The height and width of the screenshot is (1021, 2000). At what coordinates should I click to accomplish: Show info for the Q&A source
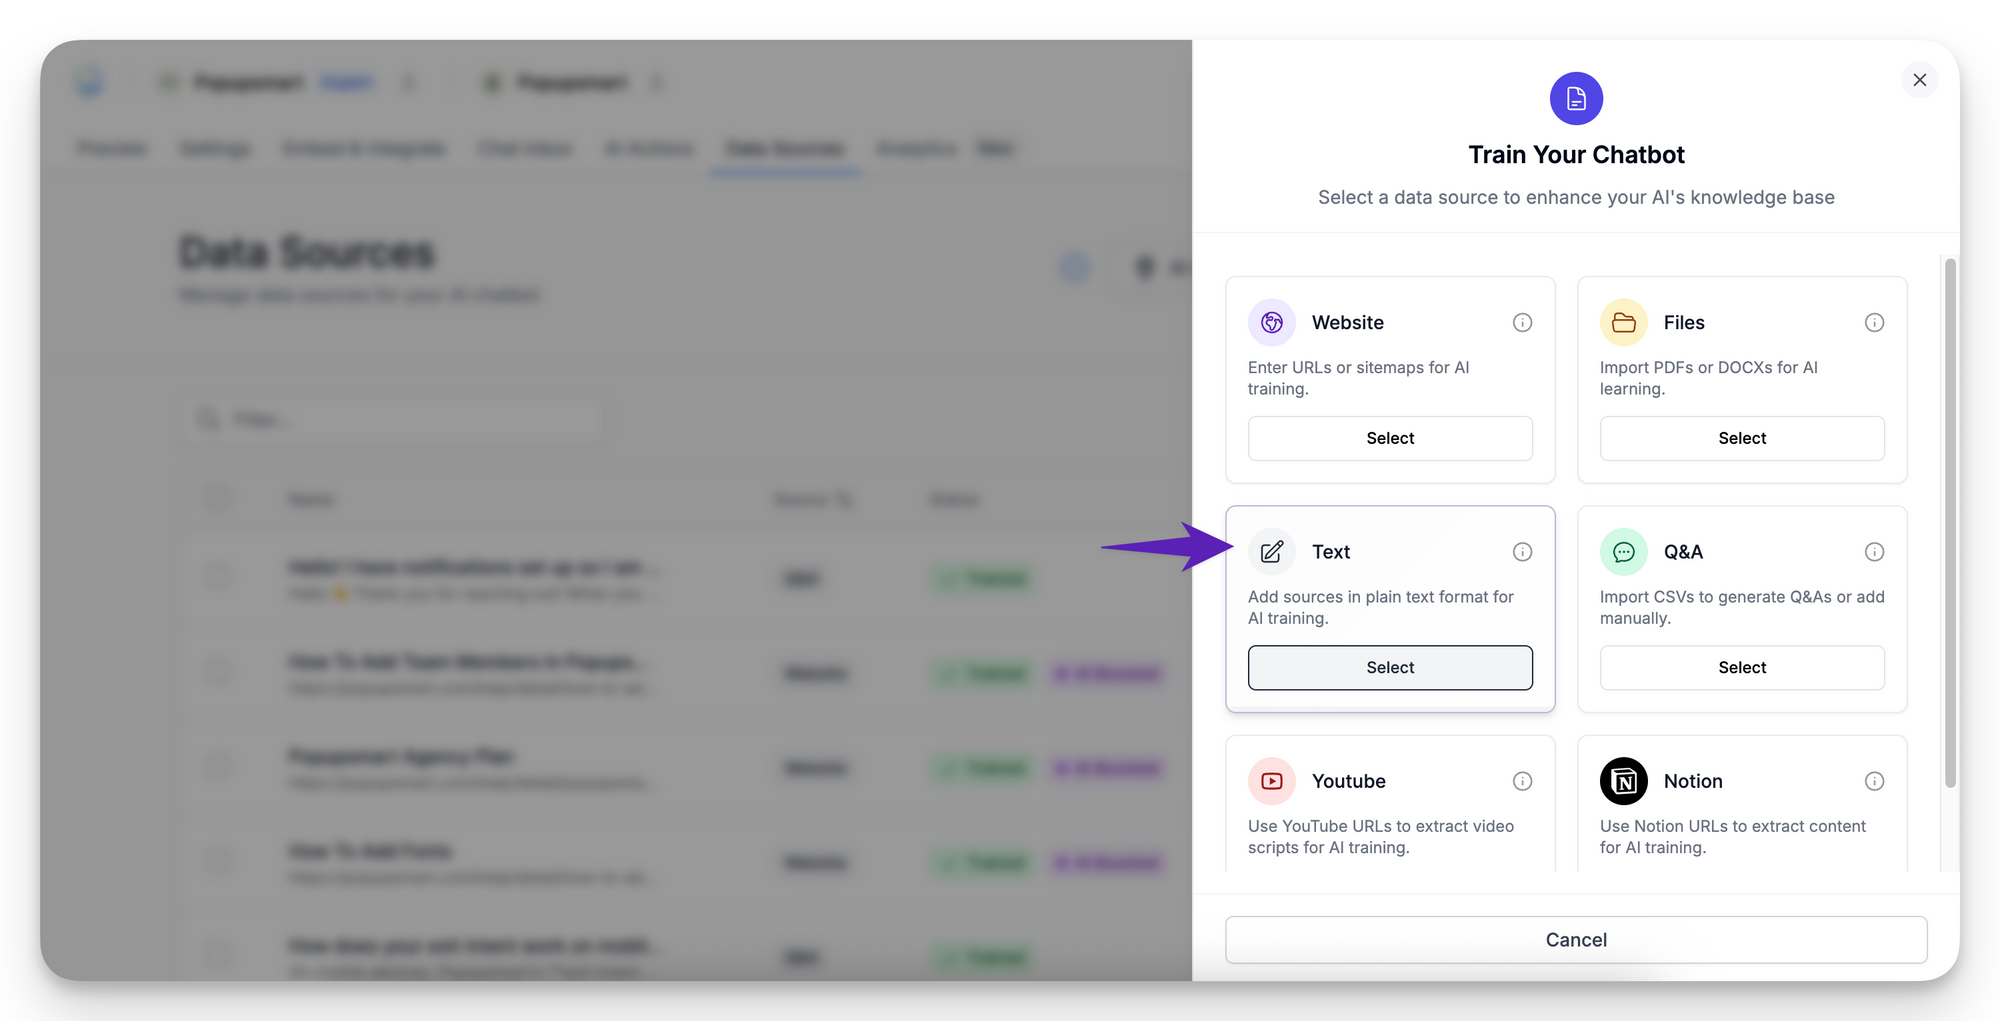(x=1874, y=552)
